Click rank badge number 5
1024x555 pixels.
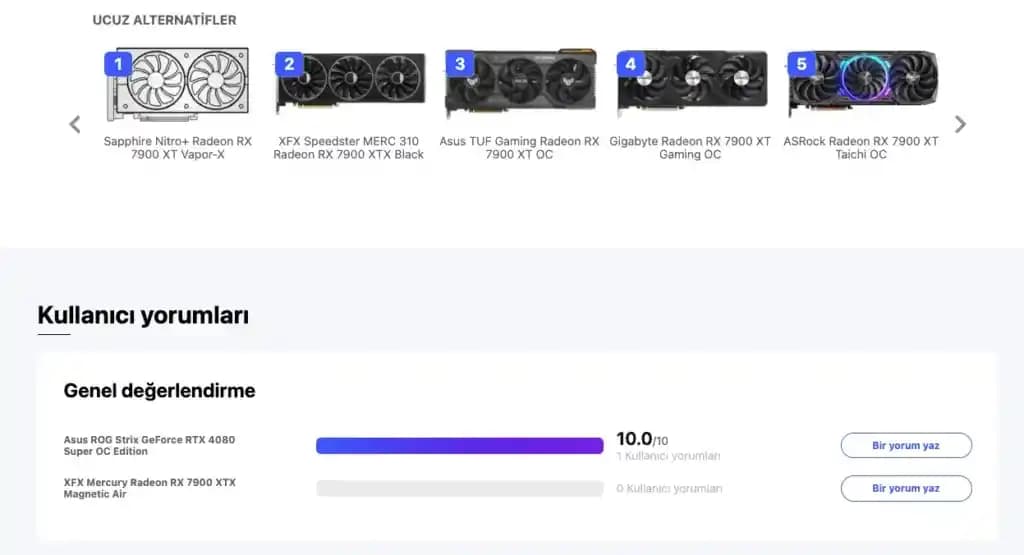click(801, 65)
